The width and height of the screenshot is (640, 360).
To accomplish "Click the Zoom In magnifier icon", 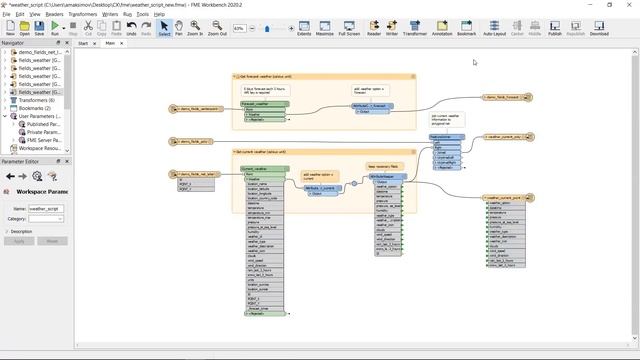I will pos(195,28).
